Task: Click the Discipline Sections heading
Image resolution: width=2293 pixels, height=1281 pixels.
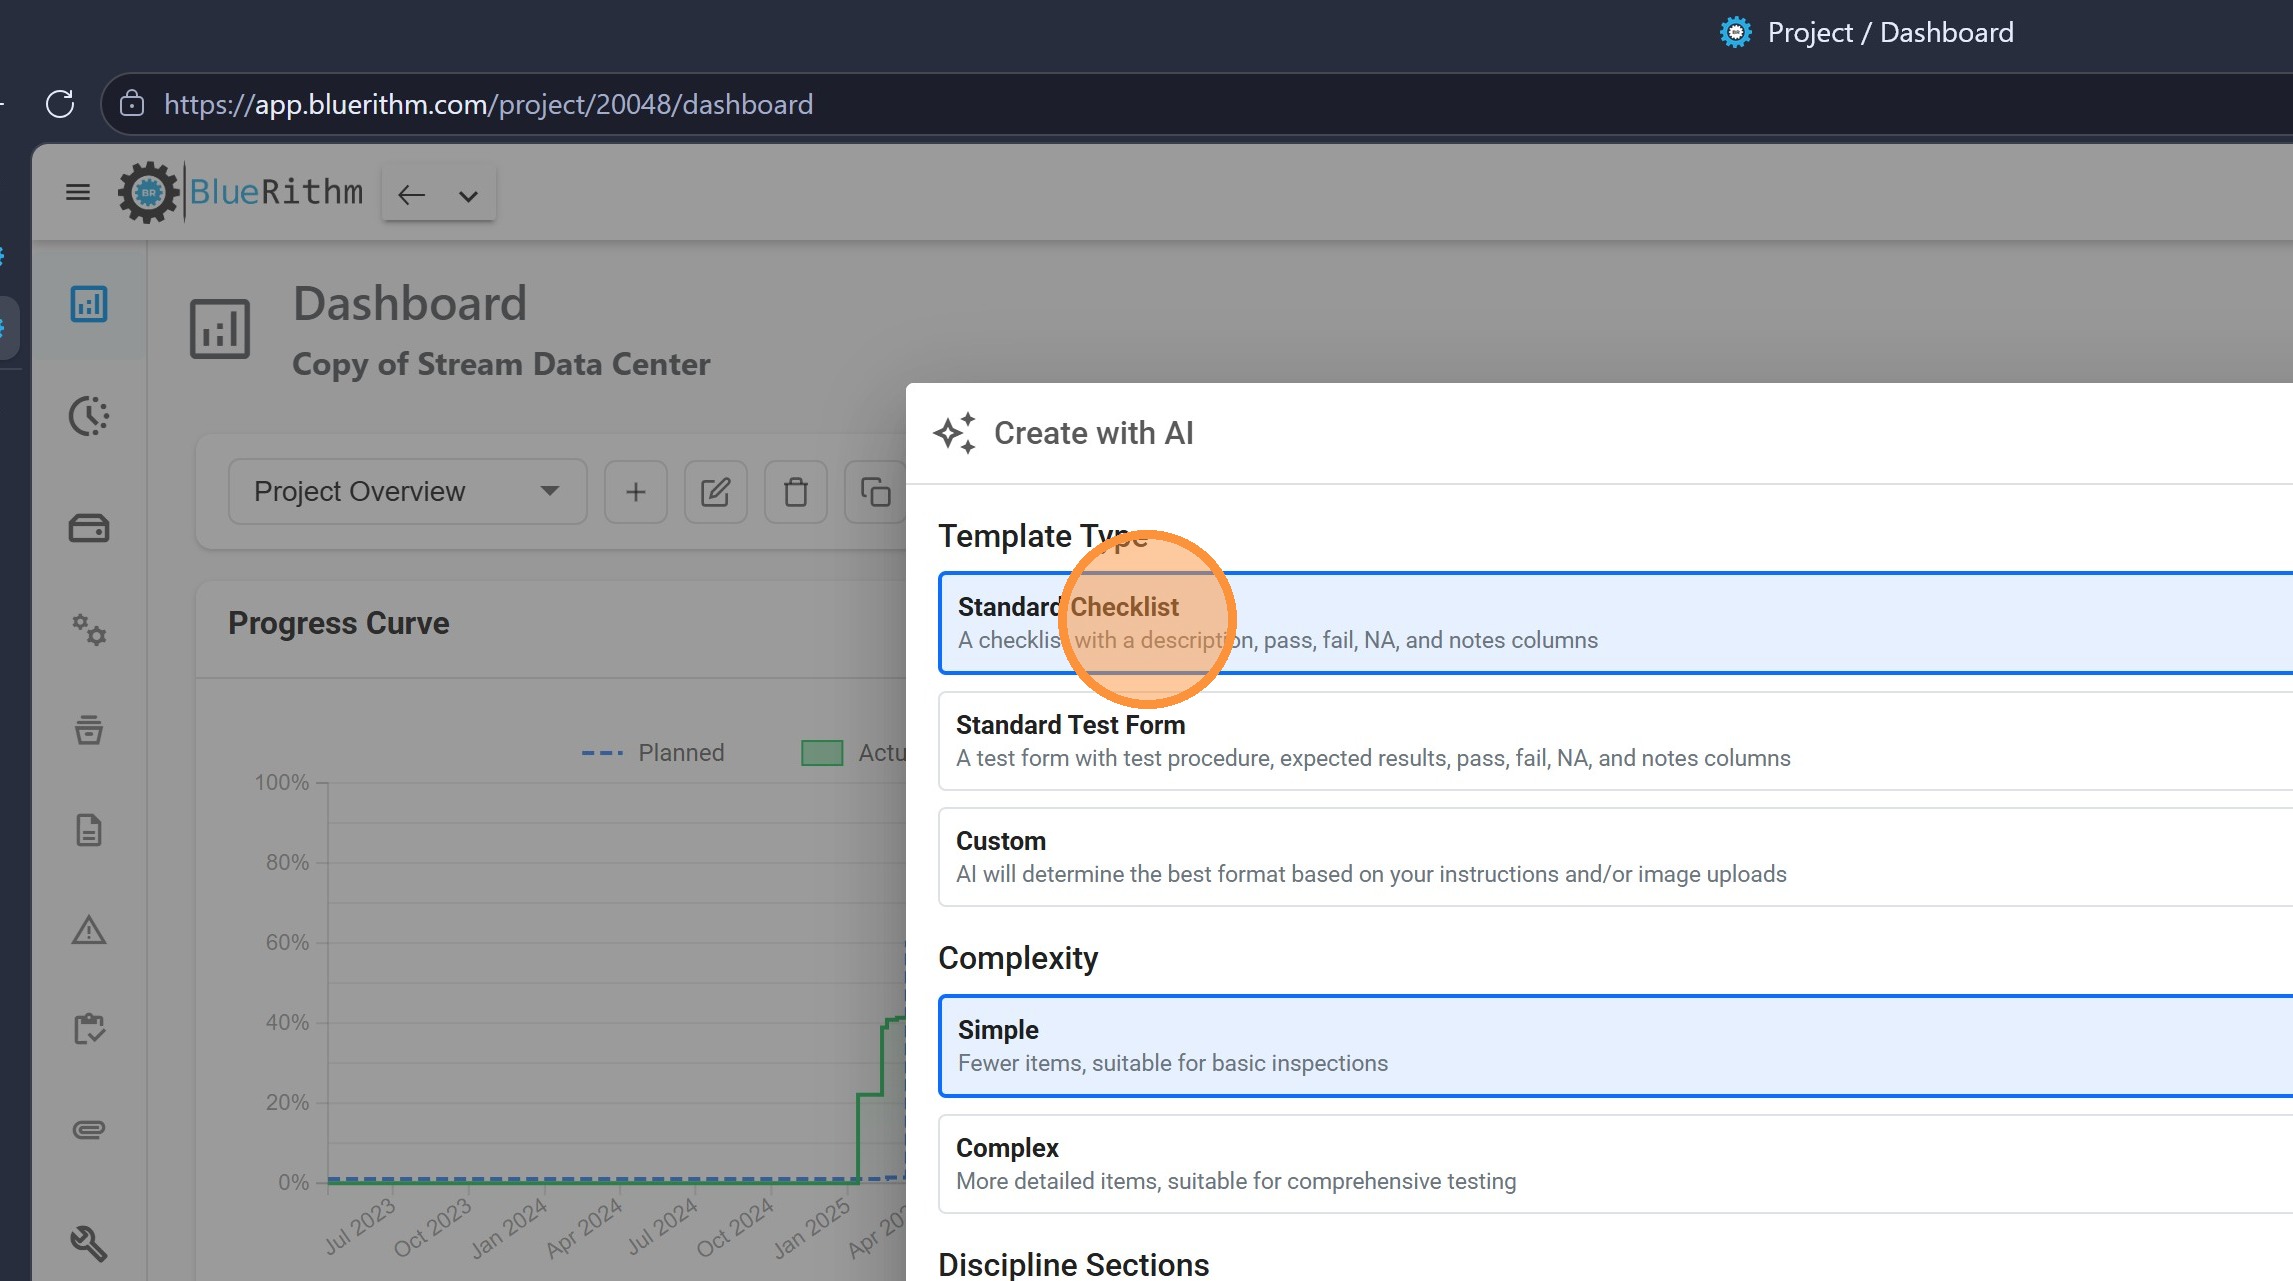Action: click(x=1073, y=1265)
